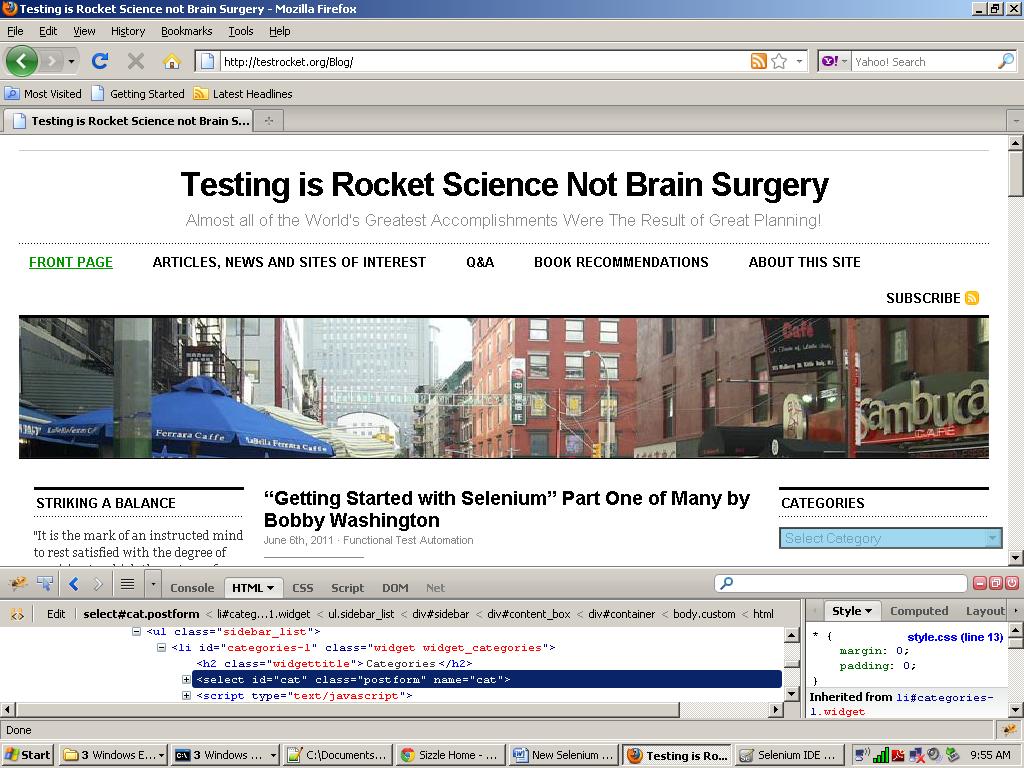
Task: Bookmark this page with the star icon
Action: point(778,61)
